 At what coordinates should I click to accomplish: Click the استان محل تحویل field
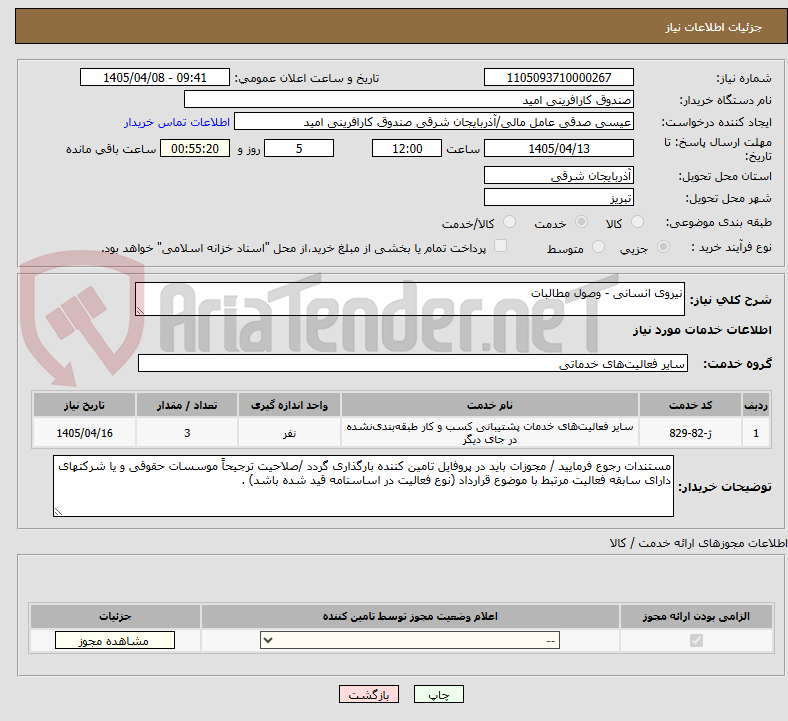pos(558,175)
